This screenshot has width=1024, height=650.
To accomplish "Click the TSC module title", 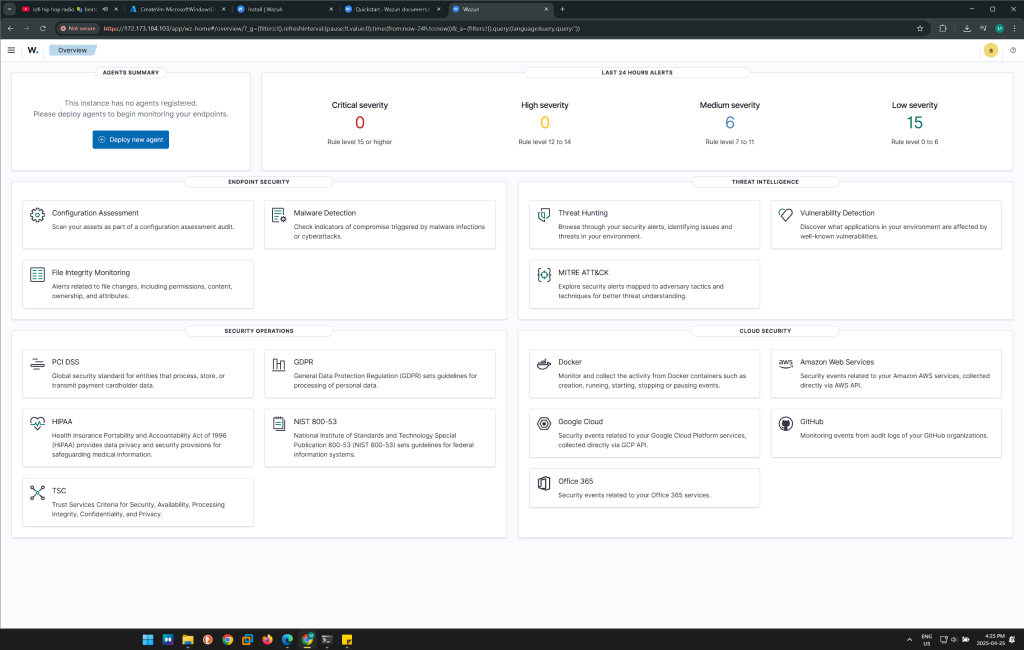I will 59,491.
